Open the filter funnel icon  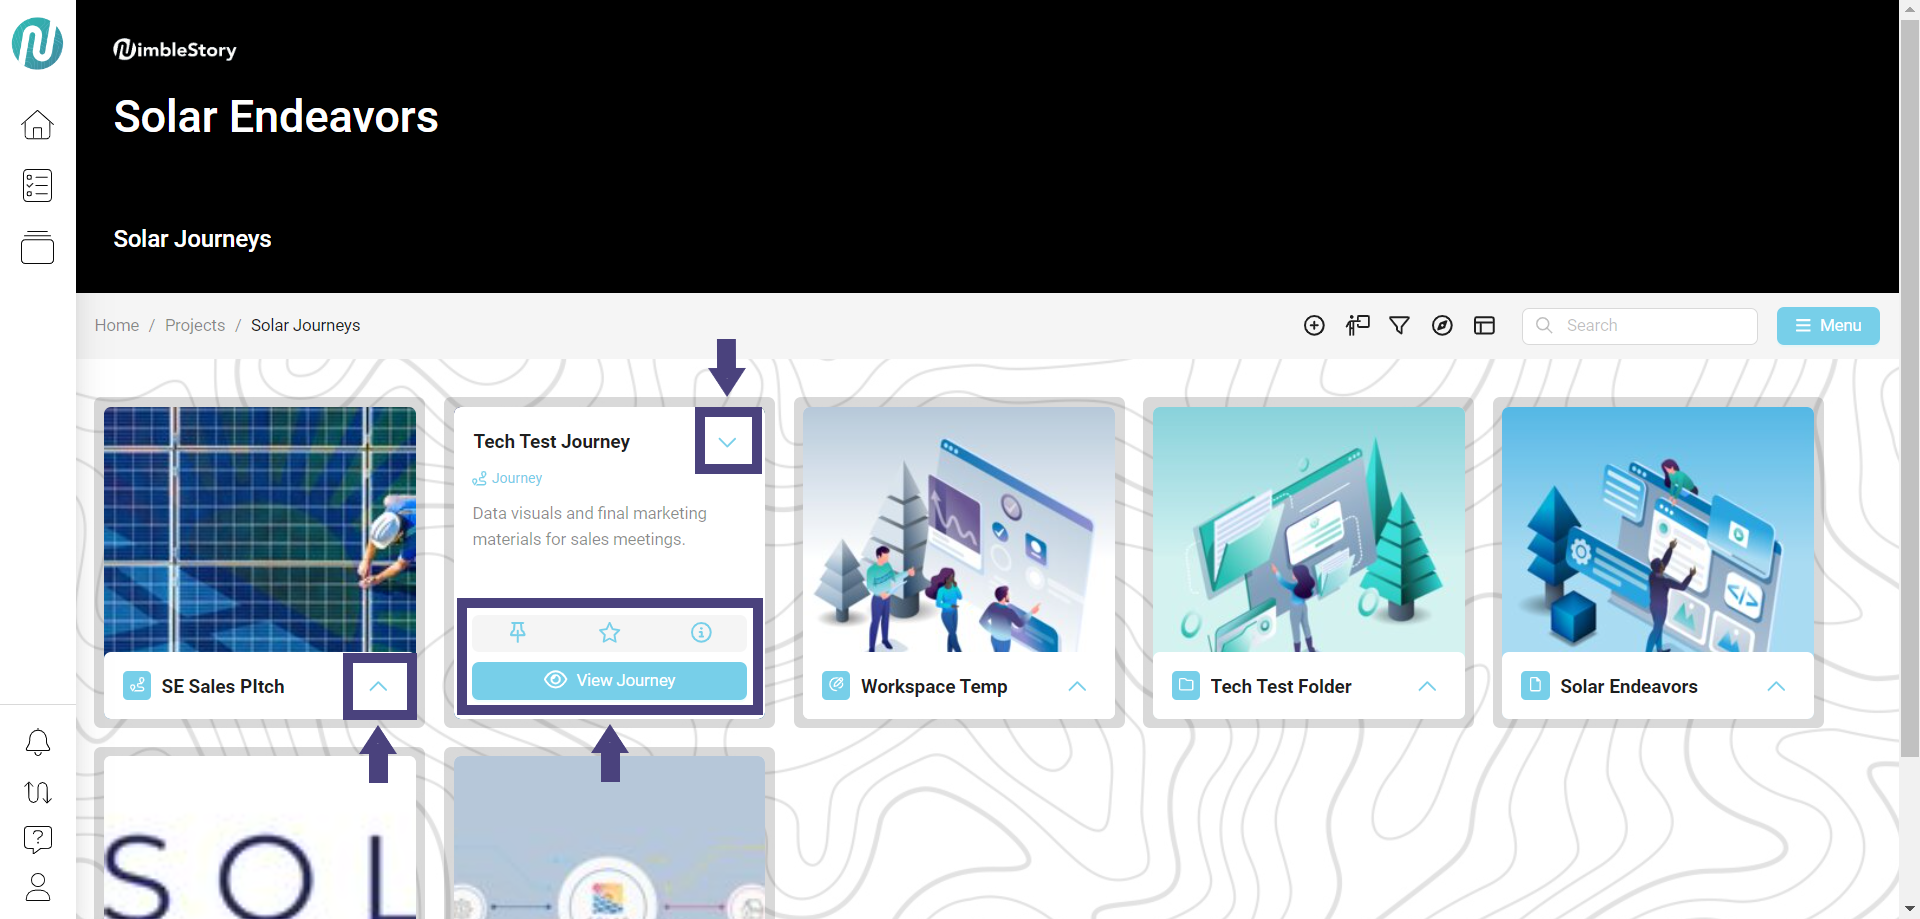click(1399, 325)
